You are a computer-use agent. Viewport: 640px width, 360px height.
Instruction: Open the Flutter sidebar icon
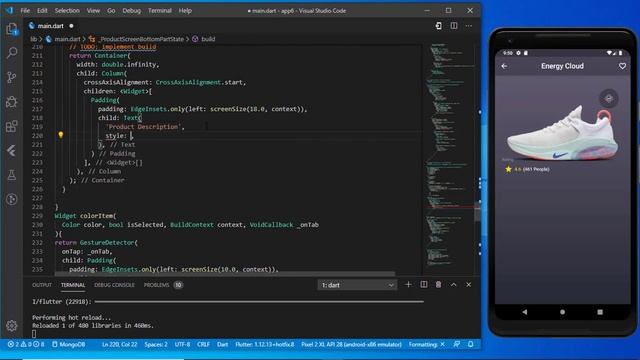[x=12, y=151]
